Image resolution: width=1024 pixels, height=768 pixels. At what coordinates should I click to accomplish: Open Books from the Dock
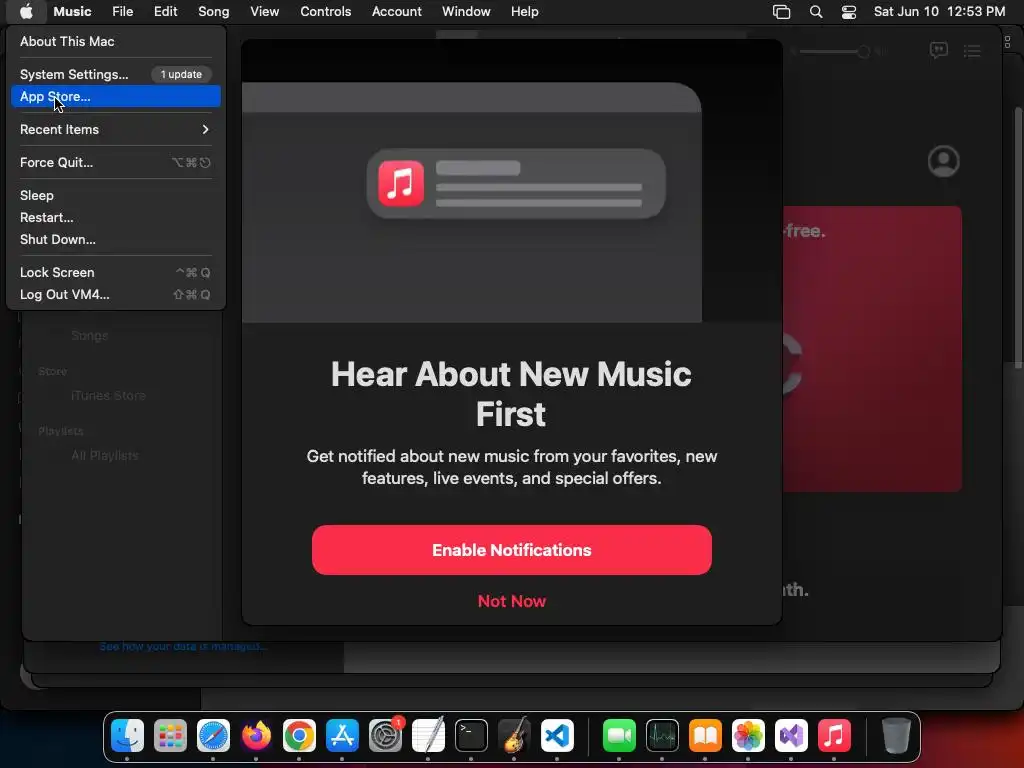(705, 735)
